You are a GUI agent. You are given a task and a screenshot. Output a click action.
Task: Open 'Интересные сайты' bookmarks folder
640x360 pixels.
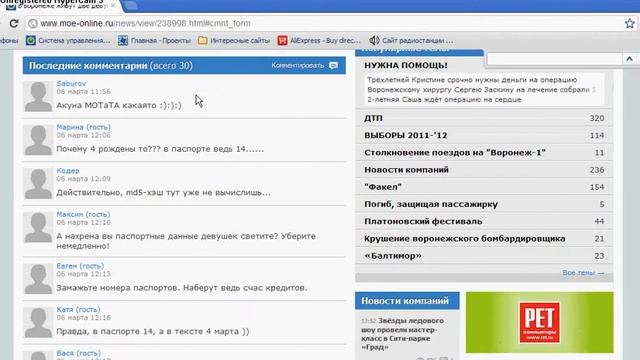[234, 40]
